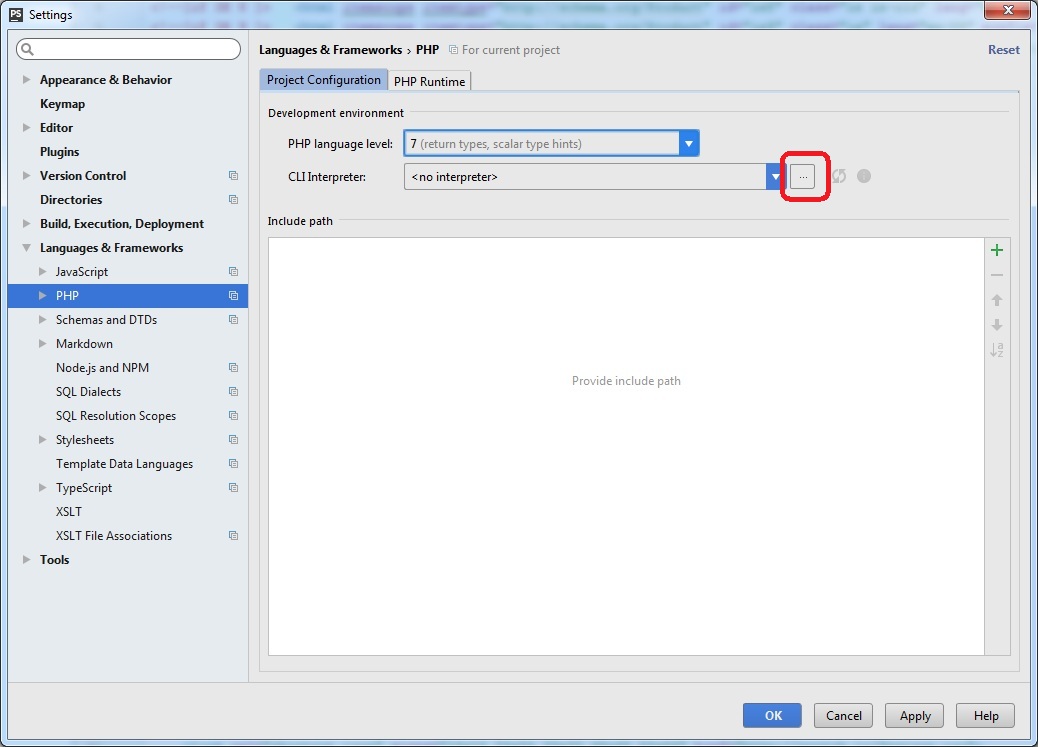Screen dimensions: 1038x747
Task: Apply the settings changes
Action: pos(913,715)
